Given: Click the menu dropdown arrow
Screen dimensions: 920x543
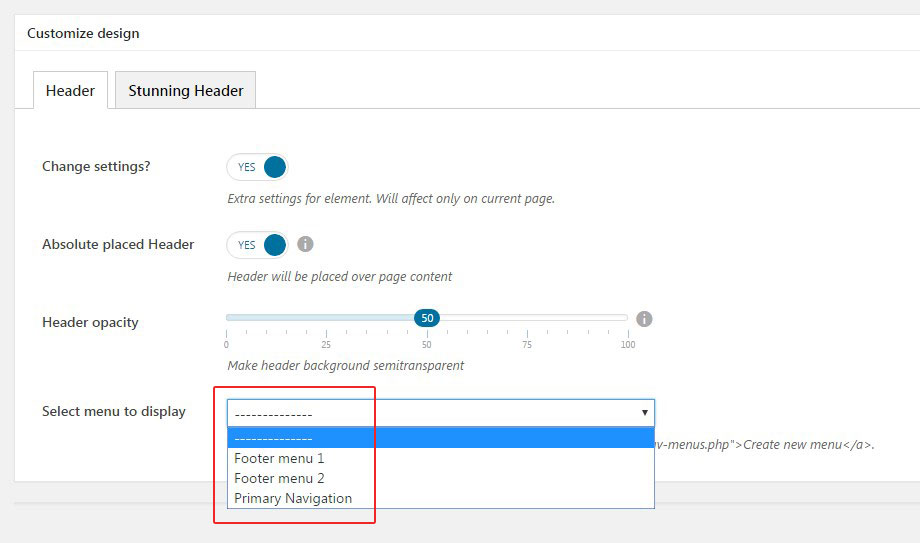Looking at the screenshot, I should pyautogui.click(x=644, y=413).
